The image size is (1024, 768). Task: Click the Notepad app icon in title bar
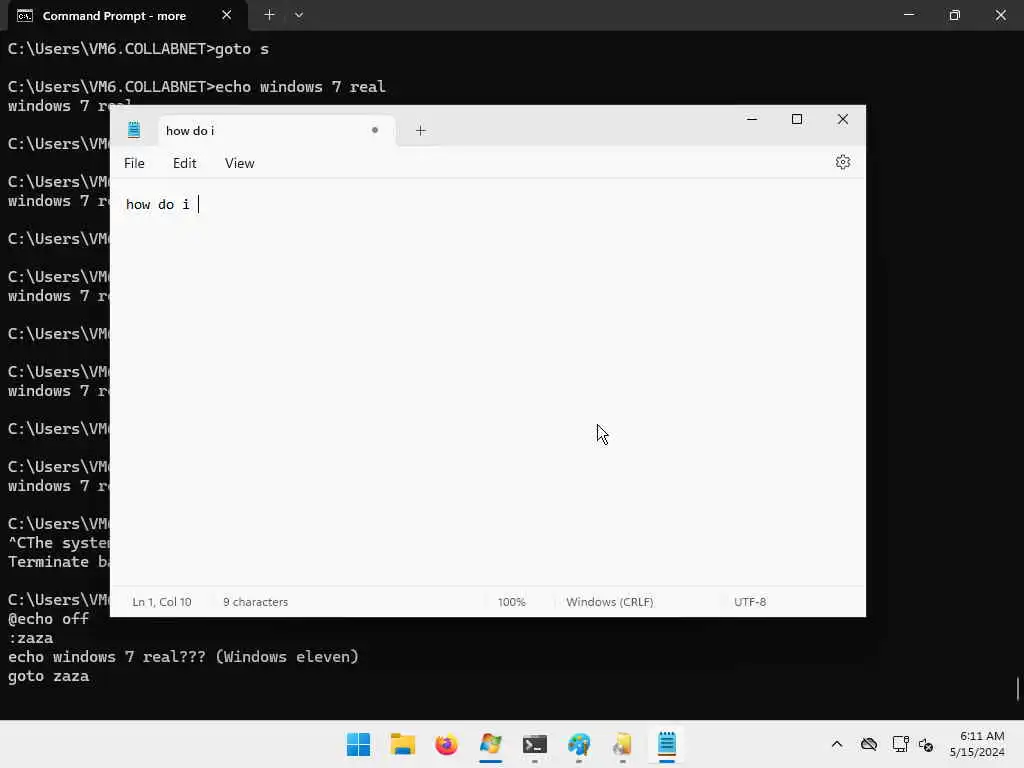[134, 130]
